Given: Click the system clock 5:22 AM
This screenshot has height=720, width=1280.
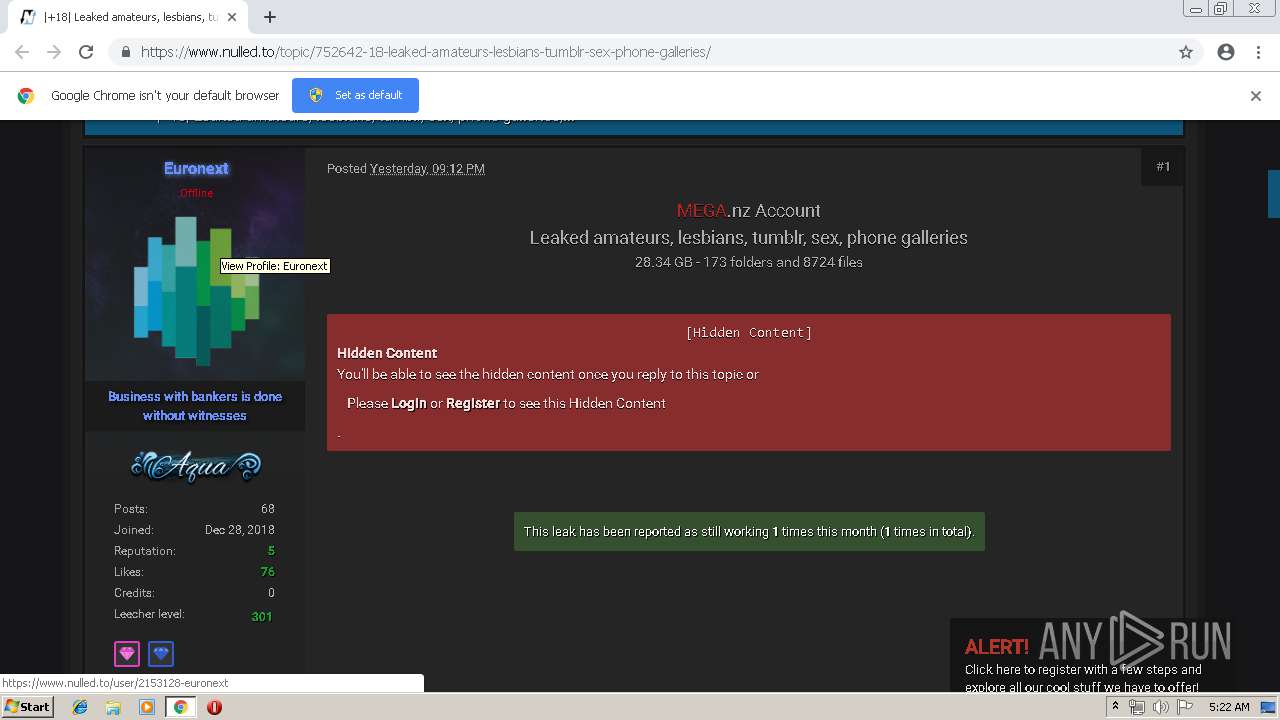Looking at the screenshot, I should tap(1229, 707).
